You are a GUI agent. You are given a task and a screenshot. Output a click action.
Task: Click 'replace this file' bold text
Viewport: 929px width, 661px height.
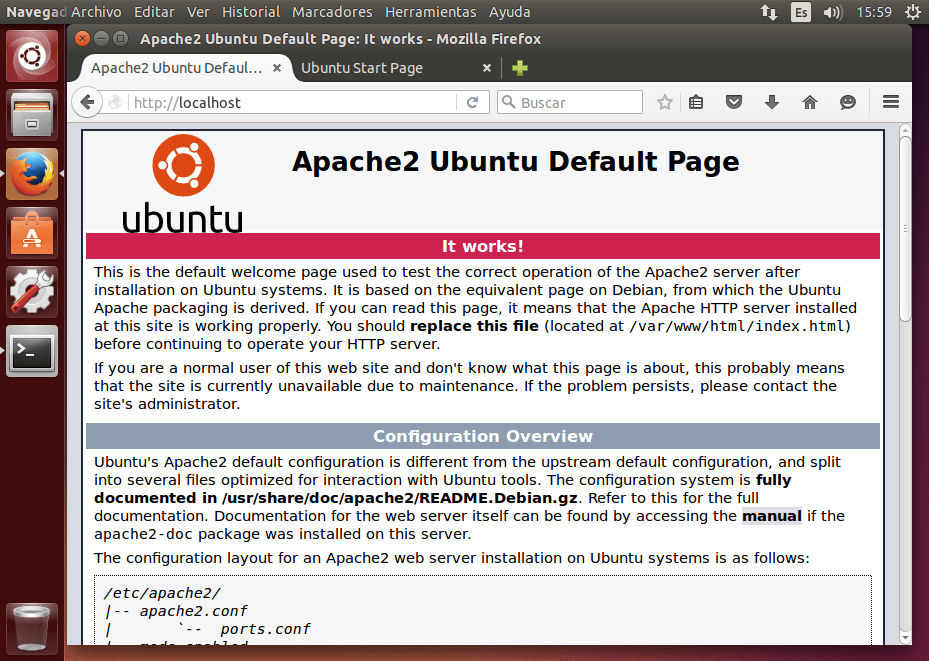(474, 326)
